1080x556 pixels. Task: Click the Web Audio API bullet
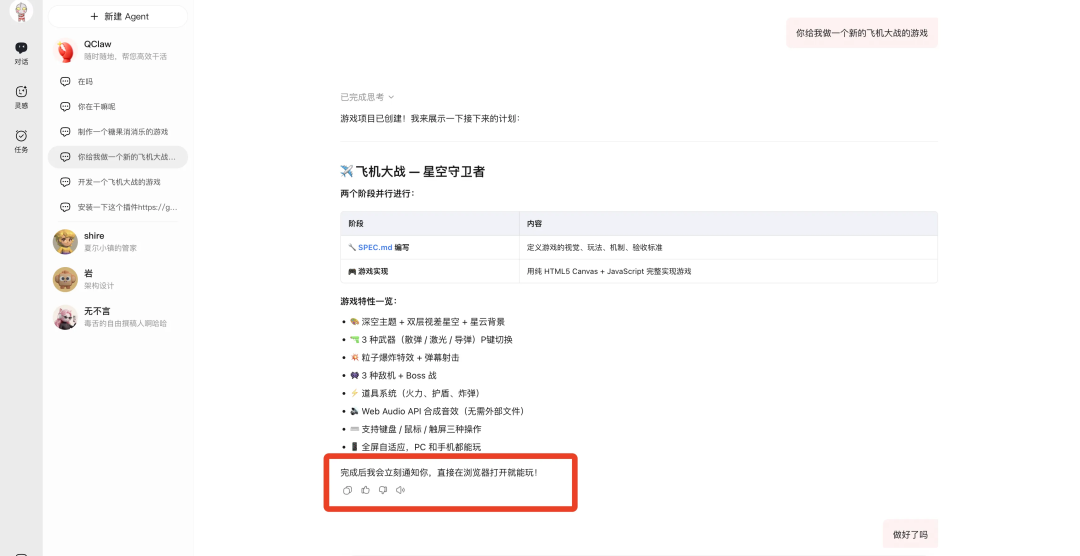pyautogui.click(x=437, y=411)
